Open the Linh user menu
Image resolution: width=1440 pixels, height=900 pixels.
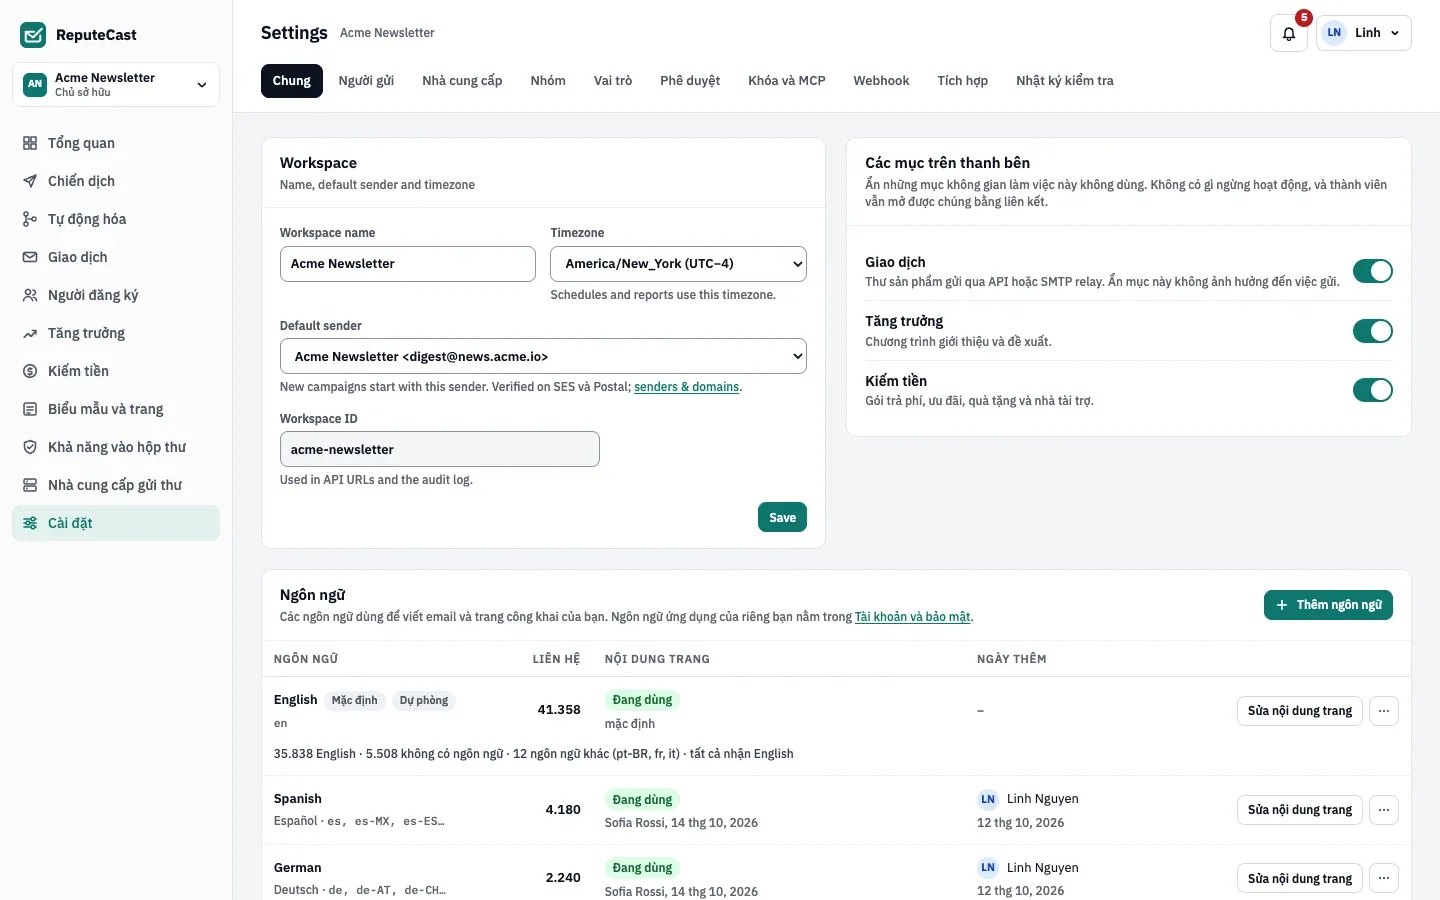click(x=1364, y=33)
